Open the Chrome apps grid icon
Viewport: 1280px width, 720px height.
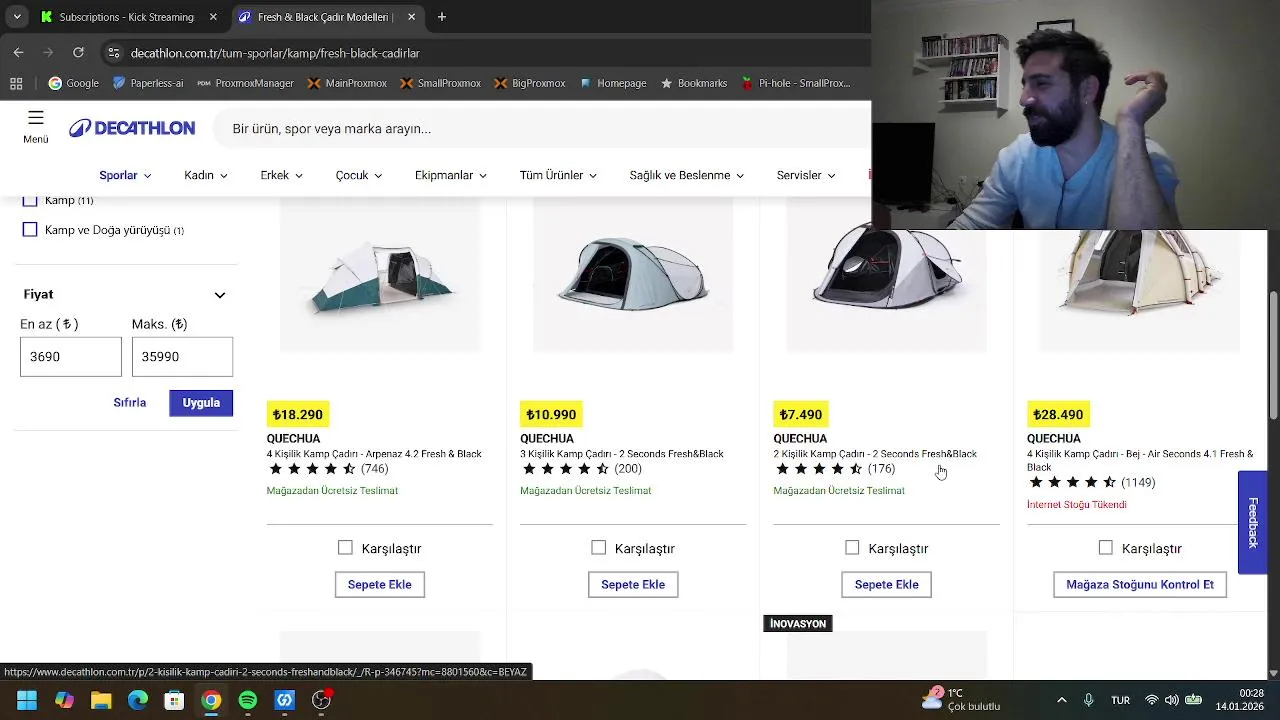(x=16, y=83)
